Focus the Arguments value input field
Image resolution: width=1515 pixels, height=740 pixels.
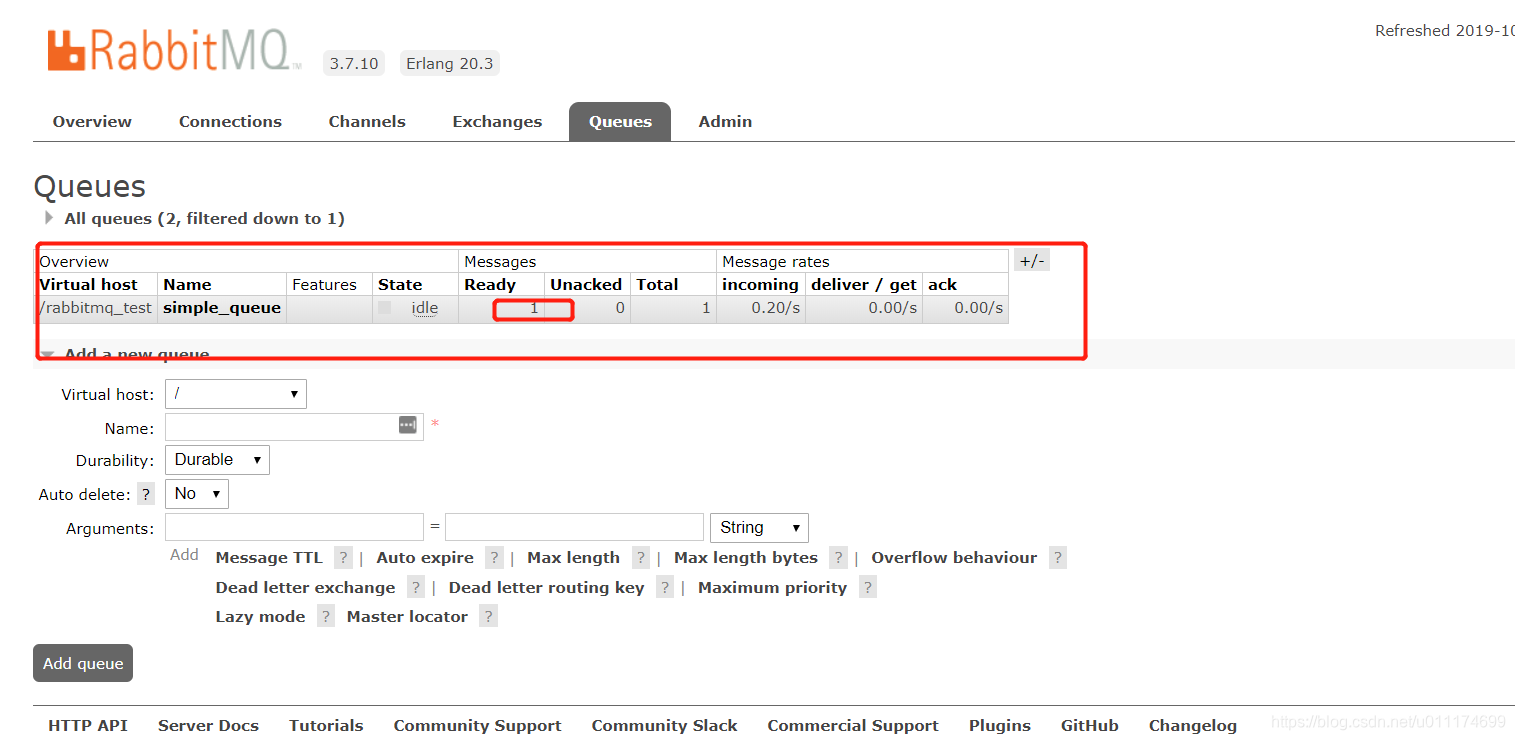(x=574, y=528)
